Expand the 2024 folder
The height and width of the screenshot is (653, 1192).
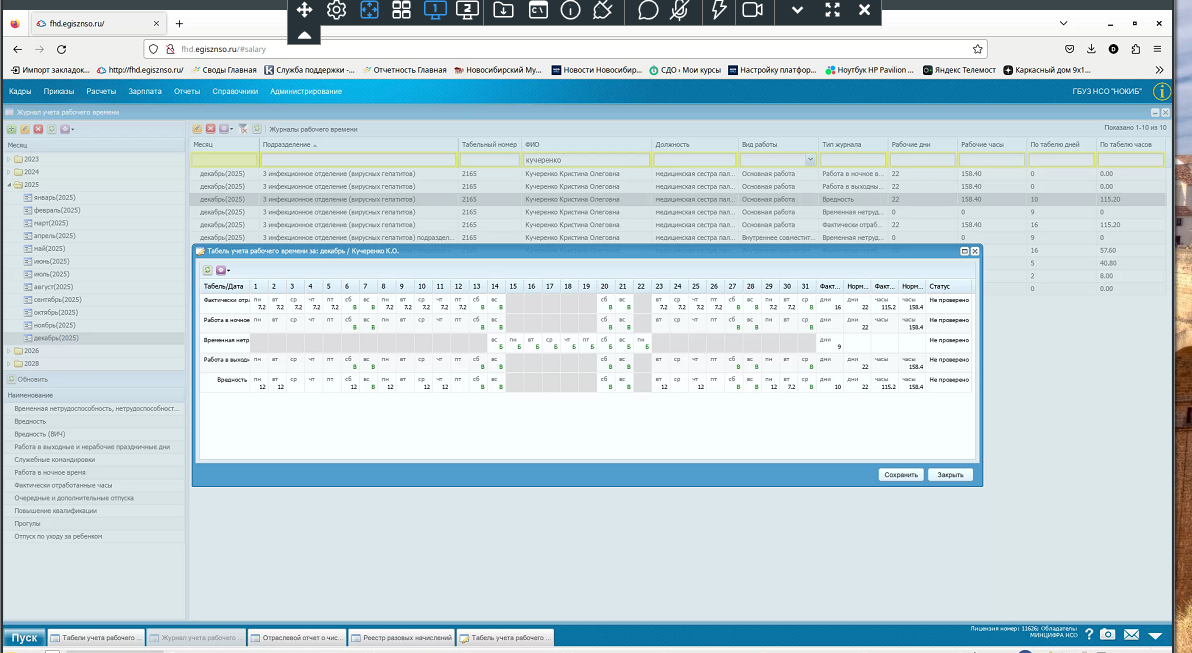coord(9,173)
